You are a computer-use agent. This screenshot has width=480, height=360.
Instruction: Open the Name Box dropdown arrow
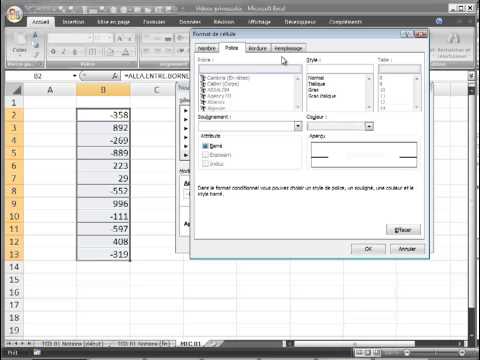coord(75,76)
